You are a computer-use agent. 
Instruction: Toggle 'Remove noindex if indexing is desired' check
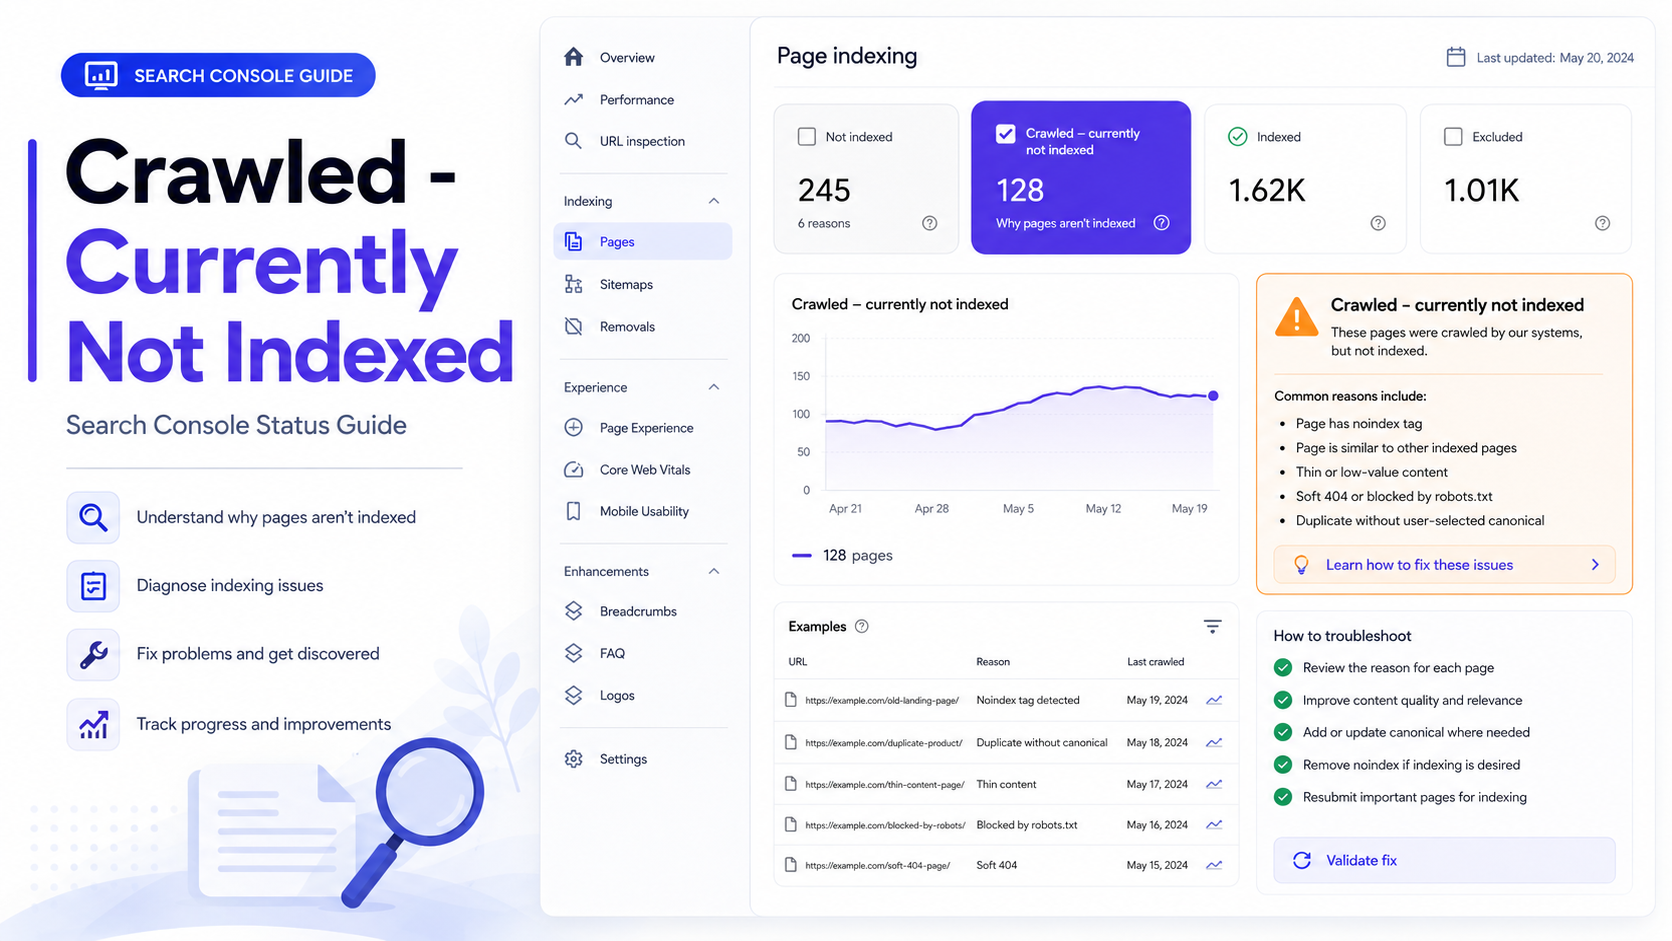click(x=1283, y=765)
